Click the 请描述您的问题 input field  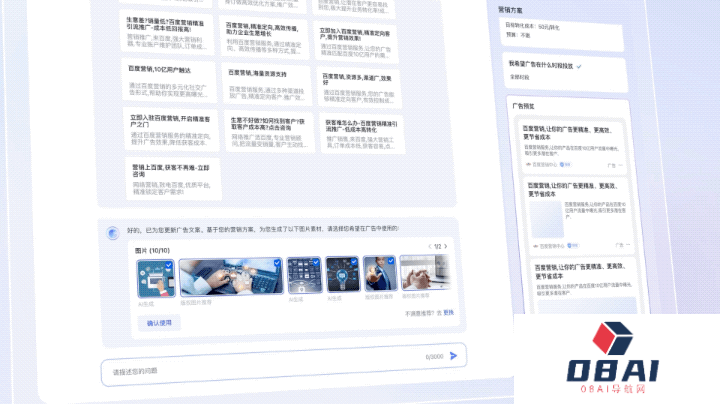point(284,365)
